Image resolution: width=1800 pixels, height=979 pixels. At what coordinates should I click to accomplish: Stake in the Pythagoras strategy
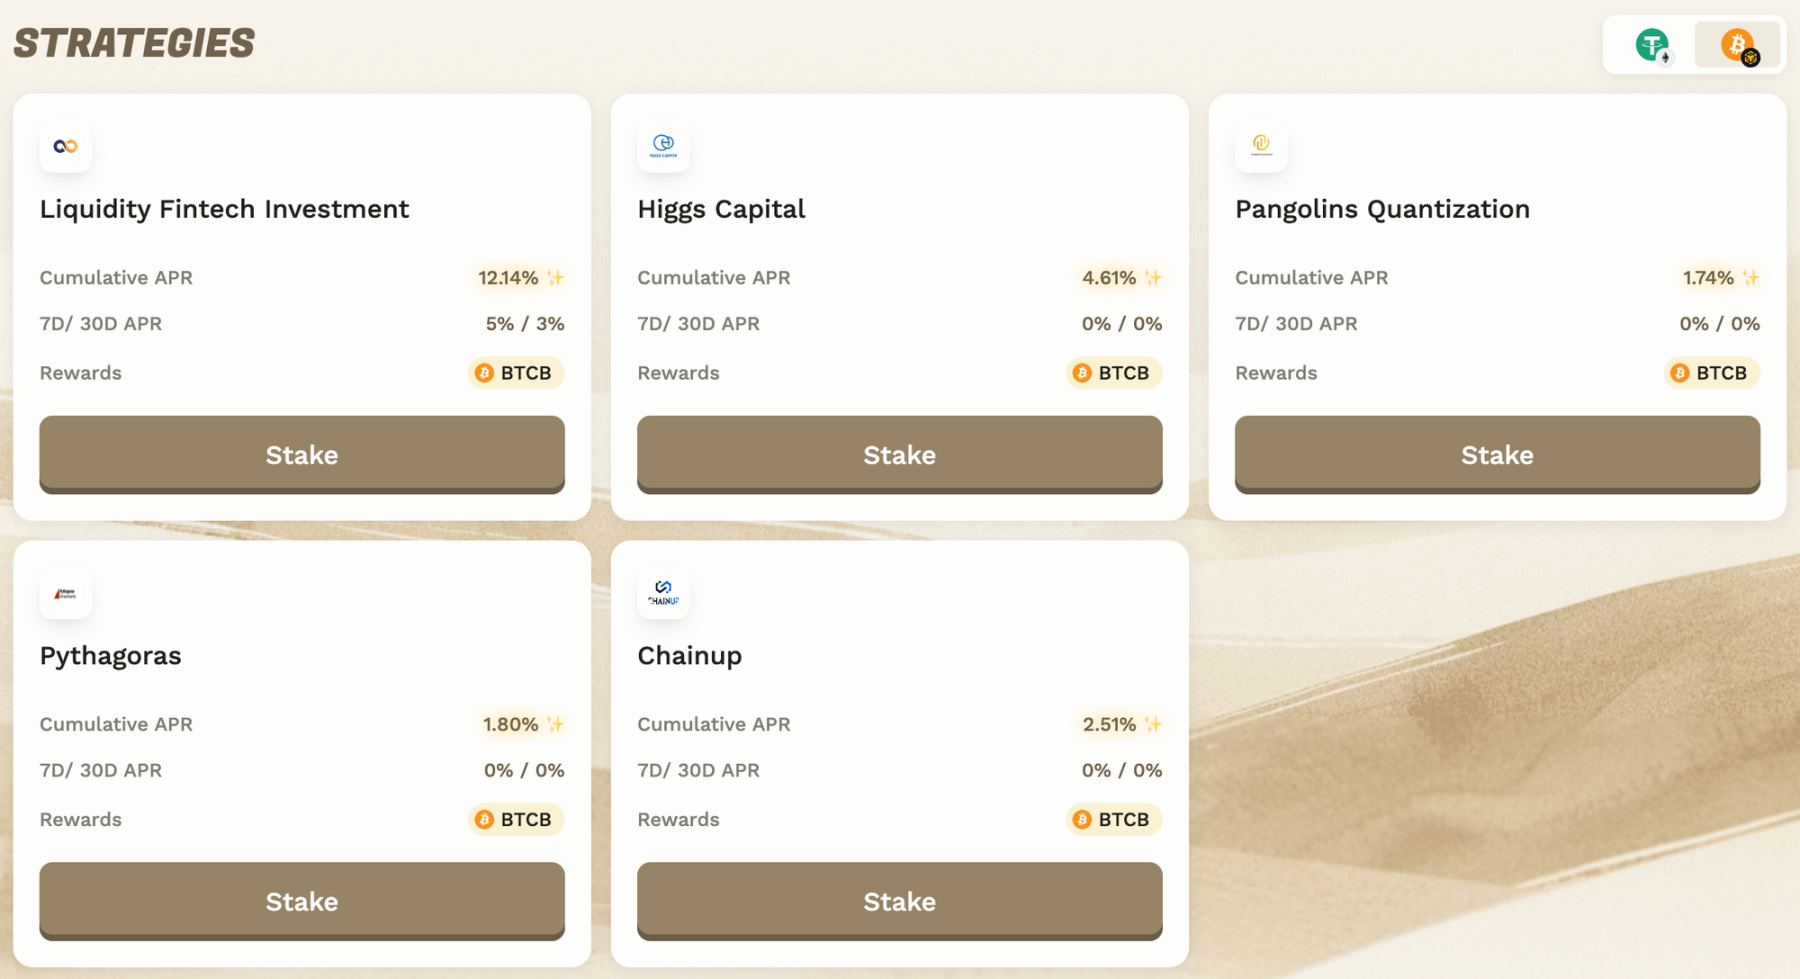tap(302, 901)
